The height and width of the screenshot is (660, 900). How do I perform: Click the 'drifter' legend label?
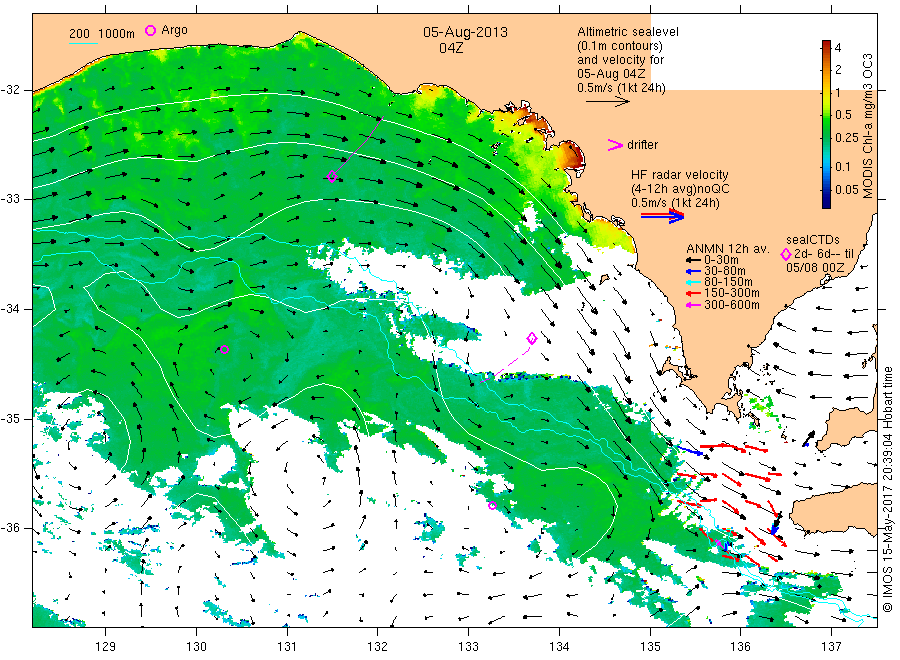click(x=643, y=145)
